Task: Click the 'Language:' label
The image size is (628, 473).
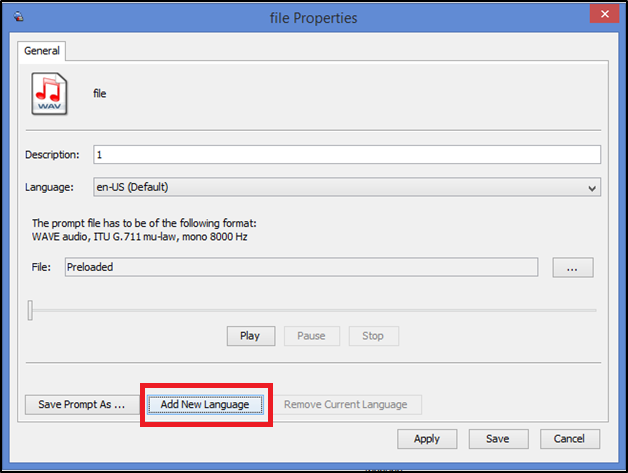Action: point(49,187)
